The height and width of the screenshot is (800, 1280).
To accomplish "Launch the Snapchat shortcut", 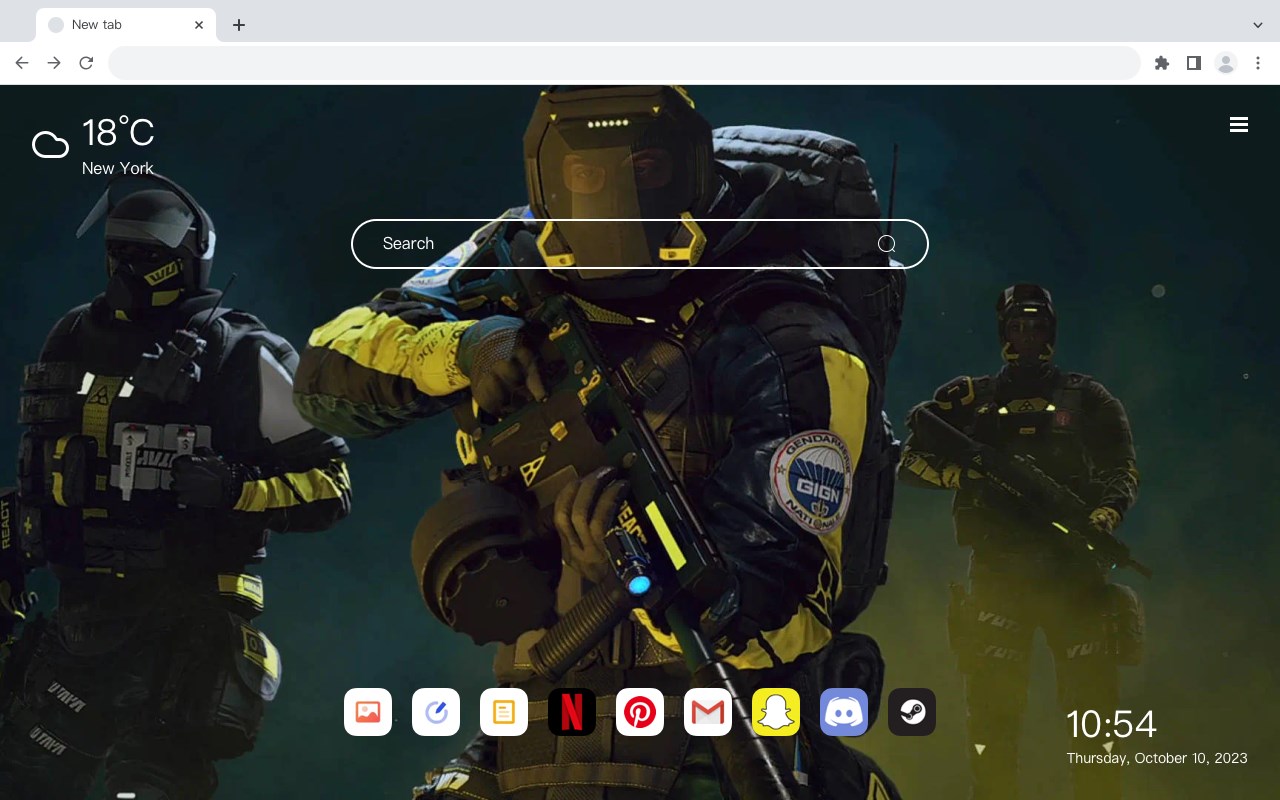I will point(776,712).
